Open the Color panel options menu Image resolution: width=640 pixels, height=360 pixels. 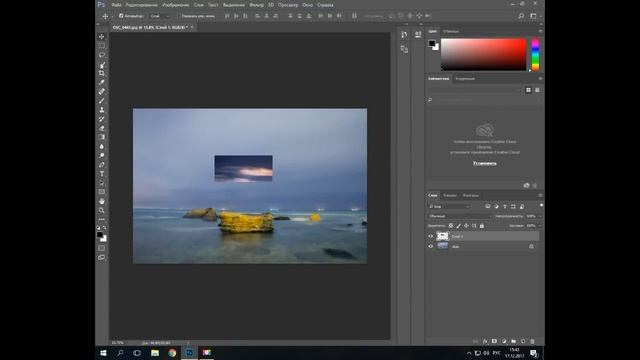(540, 31)
